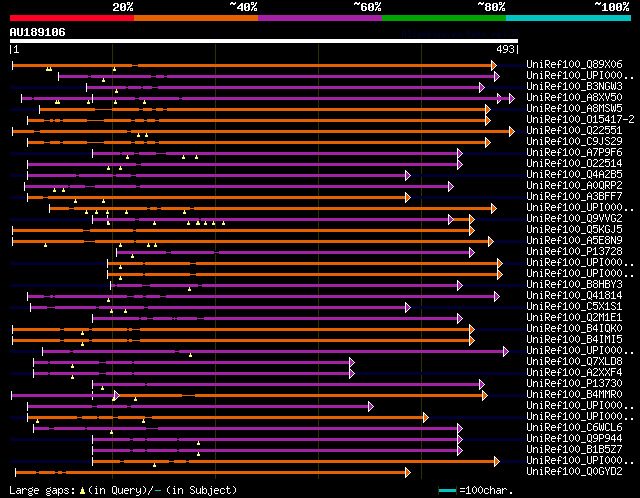Viewport: 640px width, 498px height.
Task: Click the red ~20% identity legend segment
Action: tap(72, 18)
